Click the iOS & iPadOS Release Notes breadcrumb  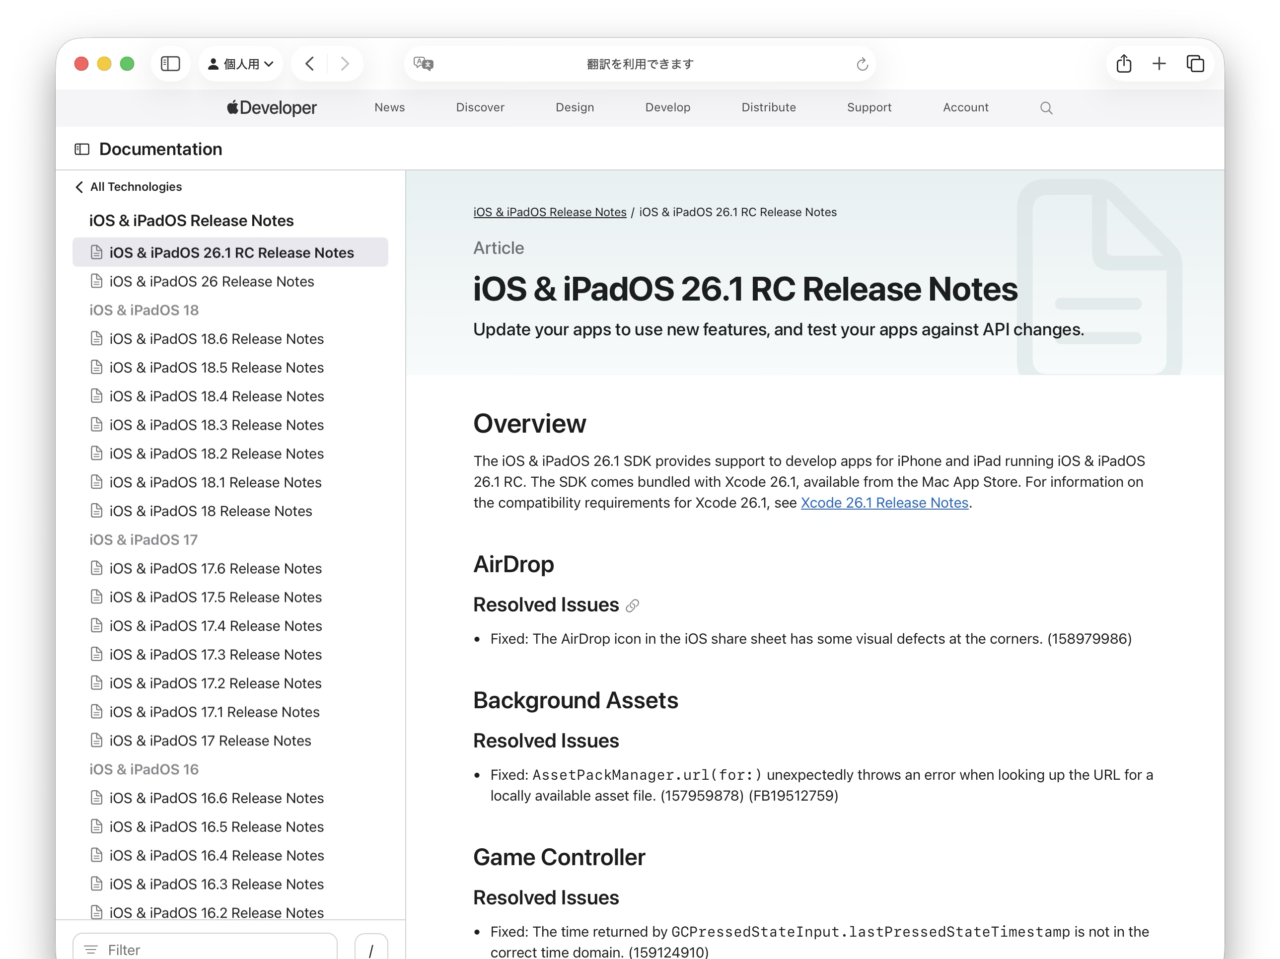tap(549, 211)
